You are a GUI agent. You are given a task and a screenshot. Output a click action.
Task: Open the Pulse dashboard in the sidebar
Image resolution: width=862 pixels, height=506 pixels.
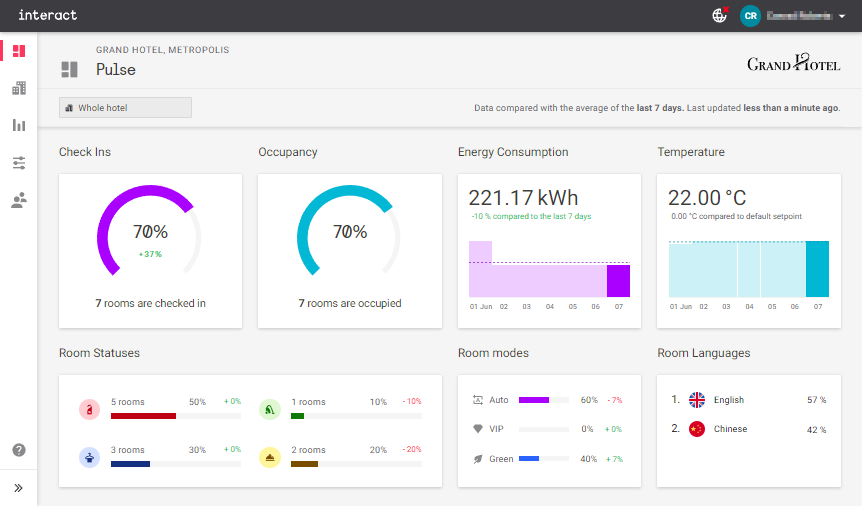click(x=19, y=51)
